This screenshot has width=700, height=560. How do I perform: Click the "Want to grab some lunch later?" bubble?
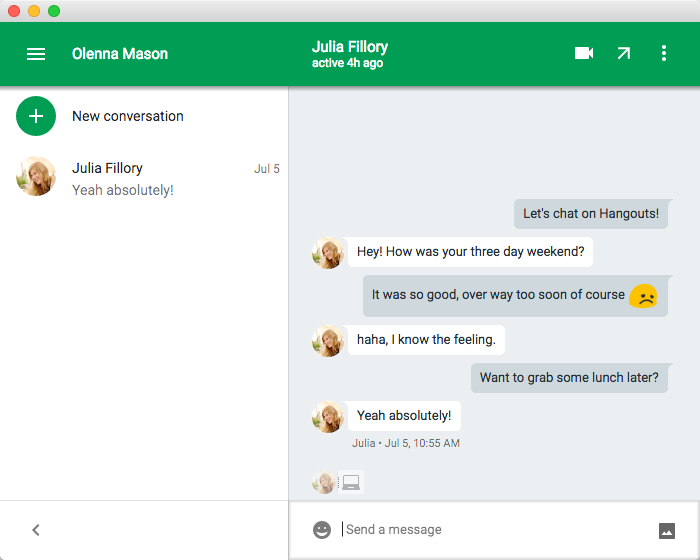tap(569, 378)
